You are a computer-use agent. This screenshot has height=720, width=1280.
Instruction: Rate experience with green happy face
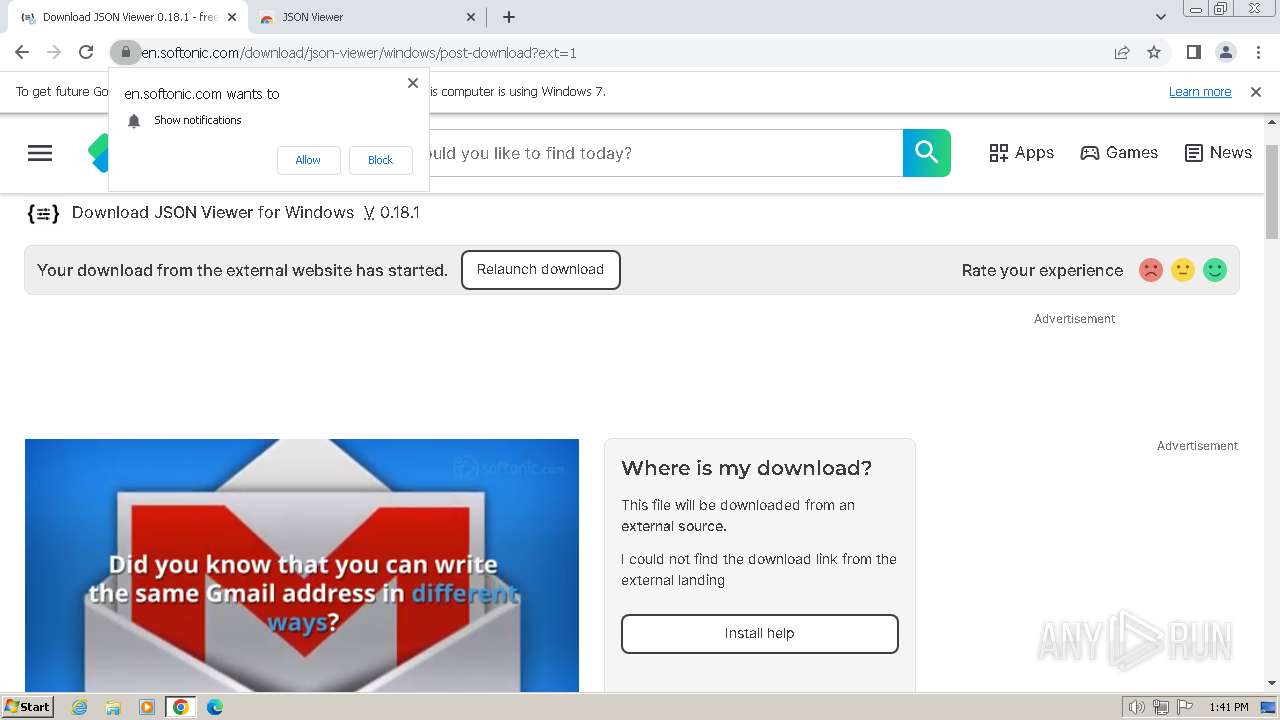(1215, 270)
